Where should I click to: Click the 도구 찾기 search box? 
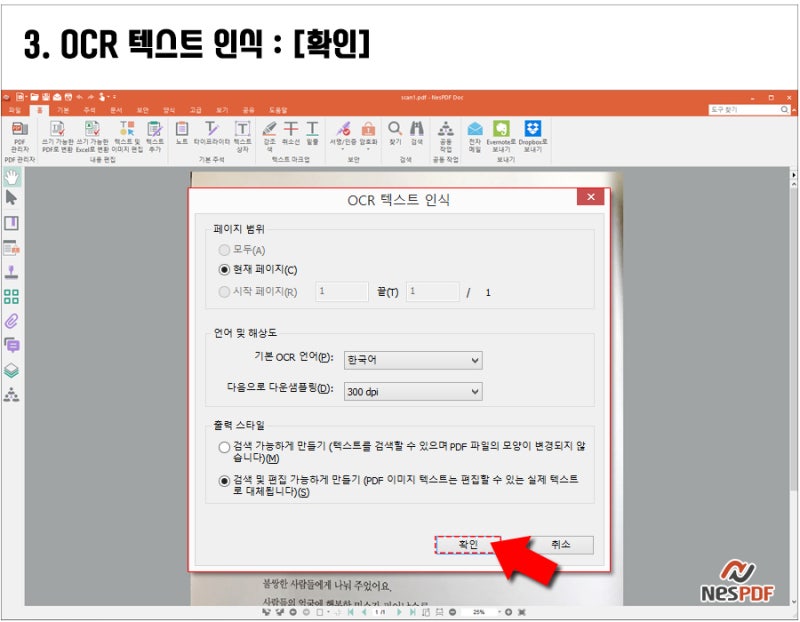[749, 110]
